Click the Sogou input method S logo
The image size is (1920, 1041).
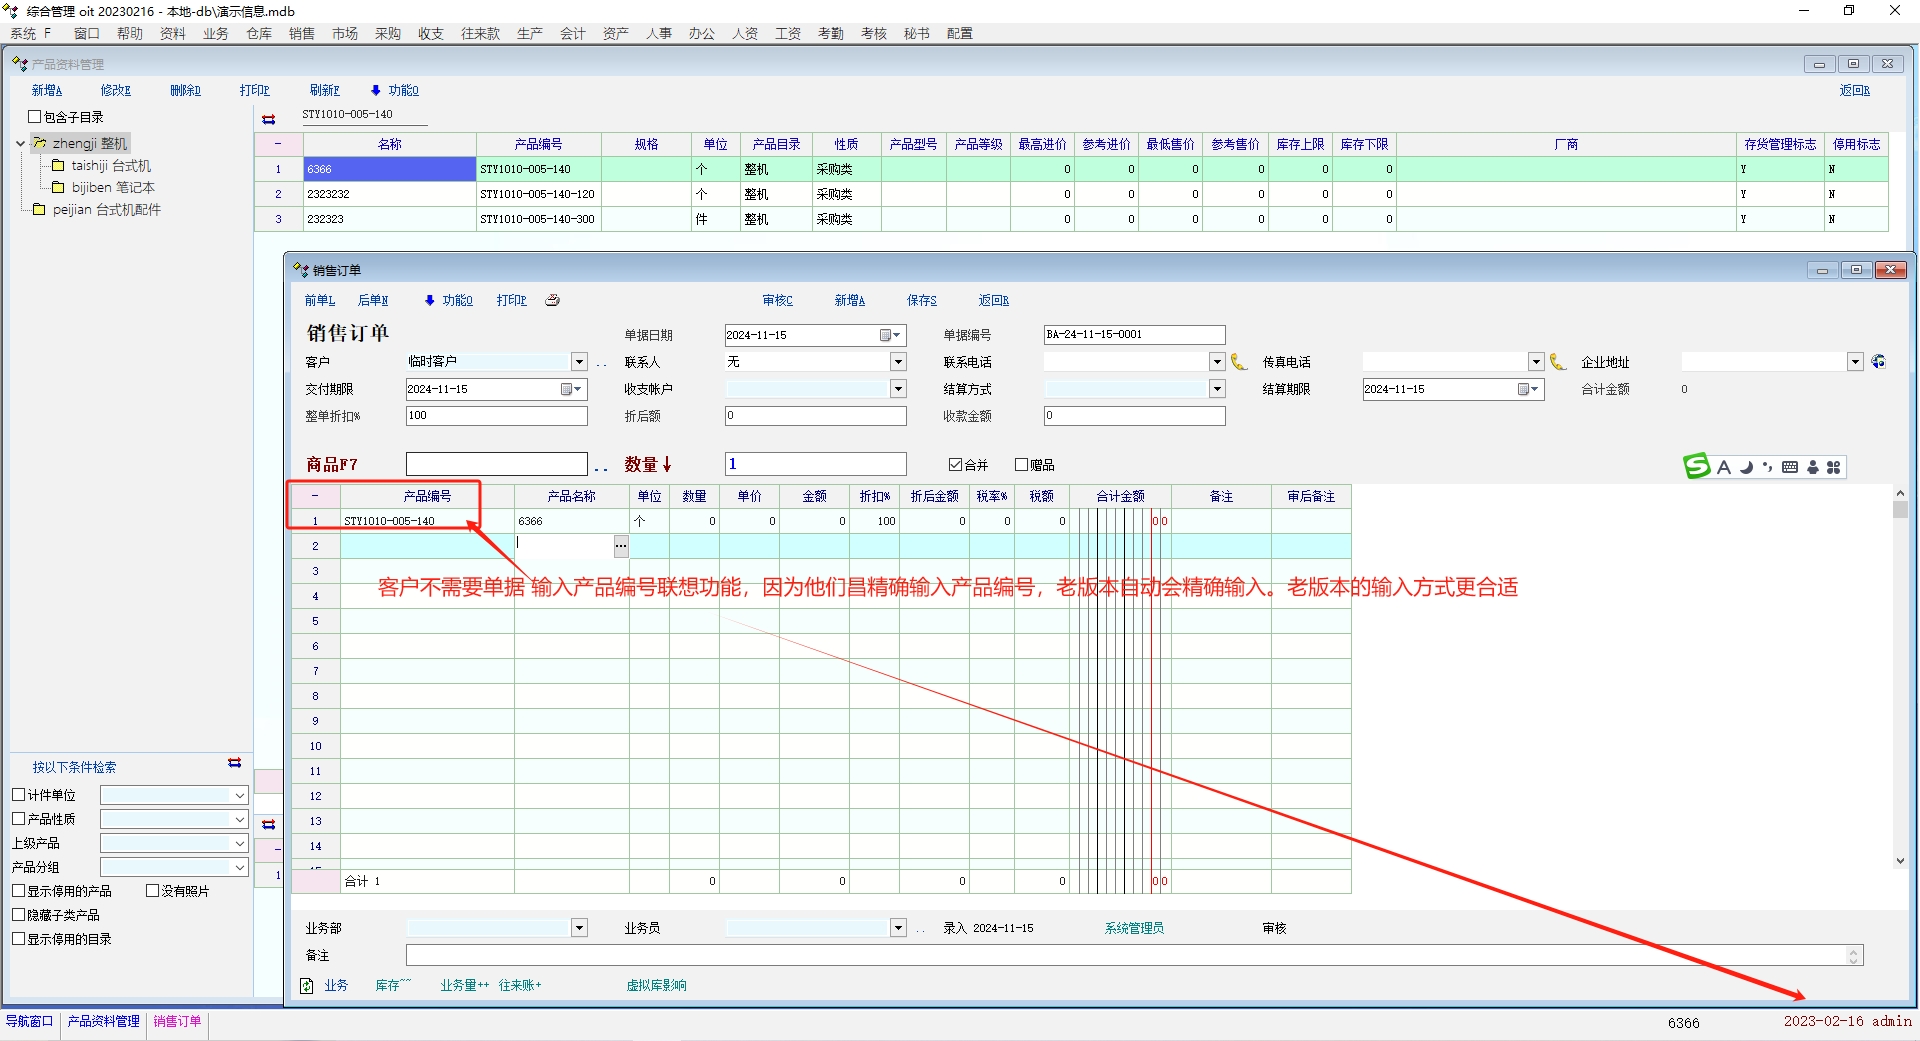click(1697, 466)
